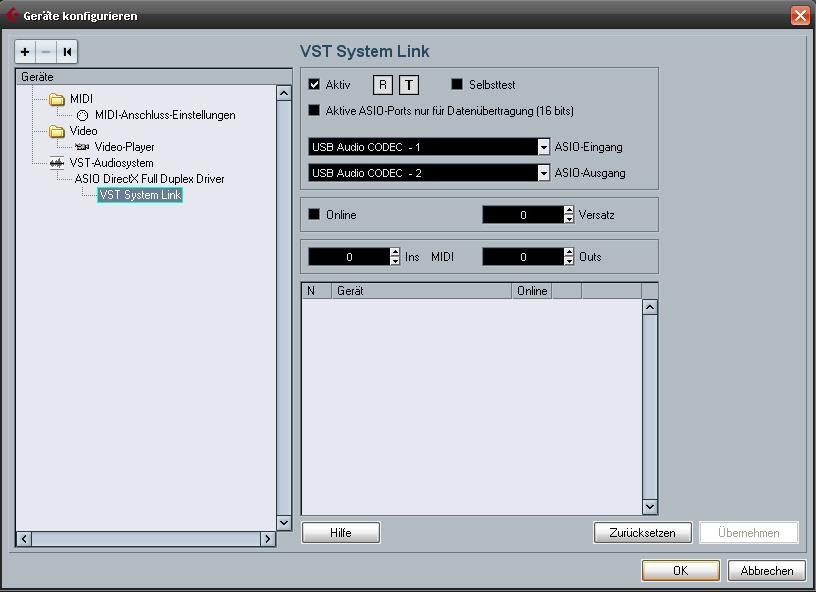This screenshot has width=816, height=592.
Task: Click the N column header
Action: 316,291
